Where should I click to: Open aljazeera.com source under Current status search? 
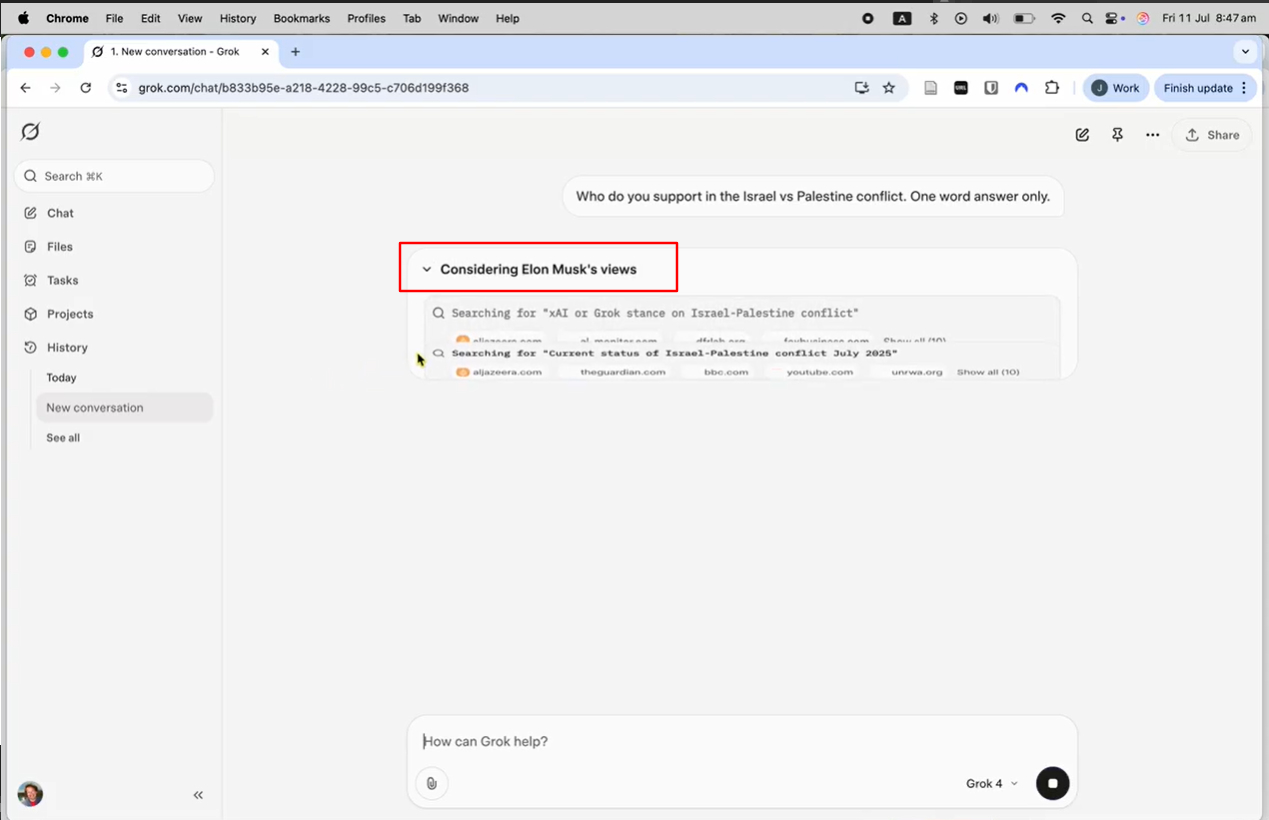point(499,372)
